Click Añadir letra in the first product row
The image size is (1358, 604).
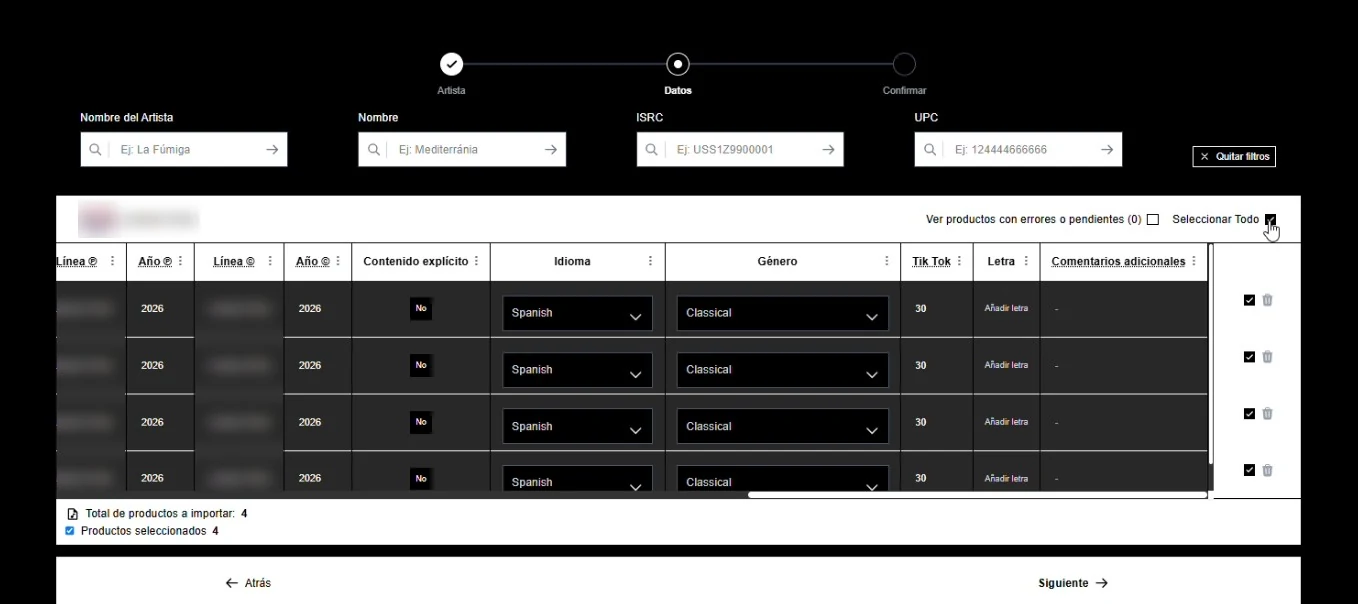point(1006,309)
